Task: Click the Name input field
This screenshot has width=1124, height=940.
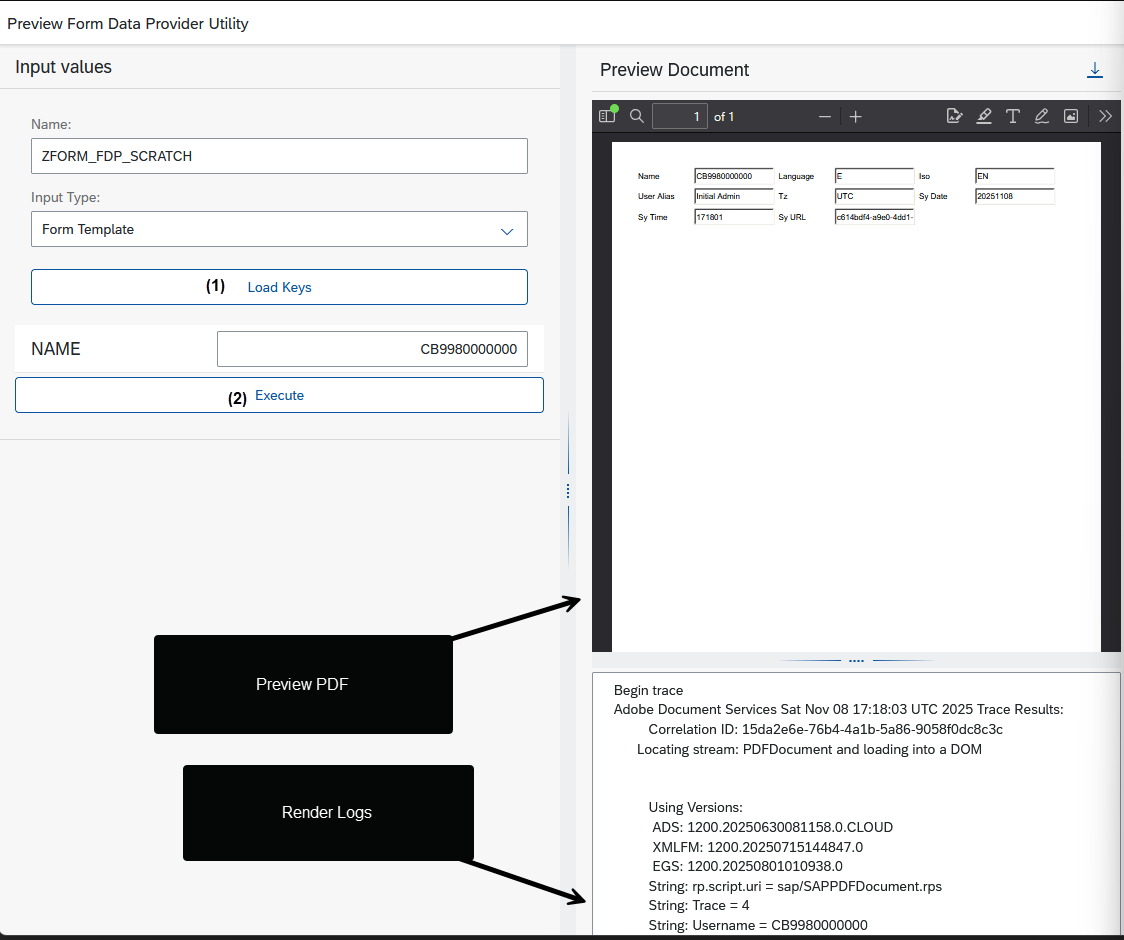Action: click(x=279, y=156)
